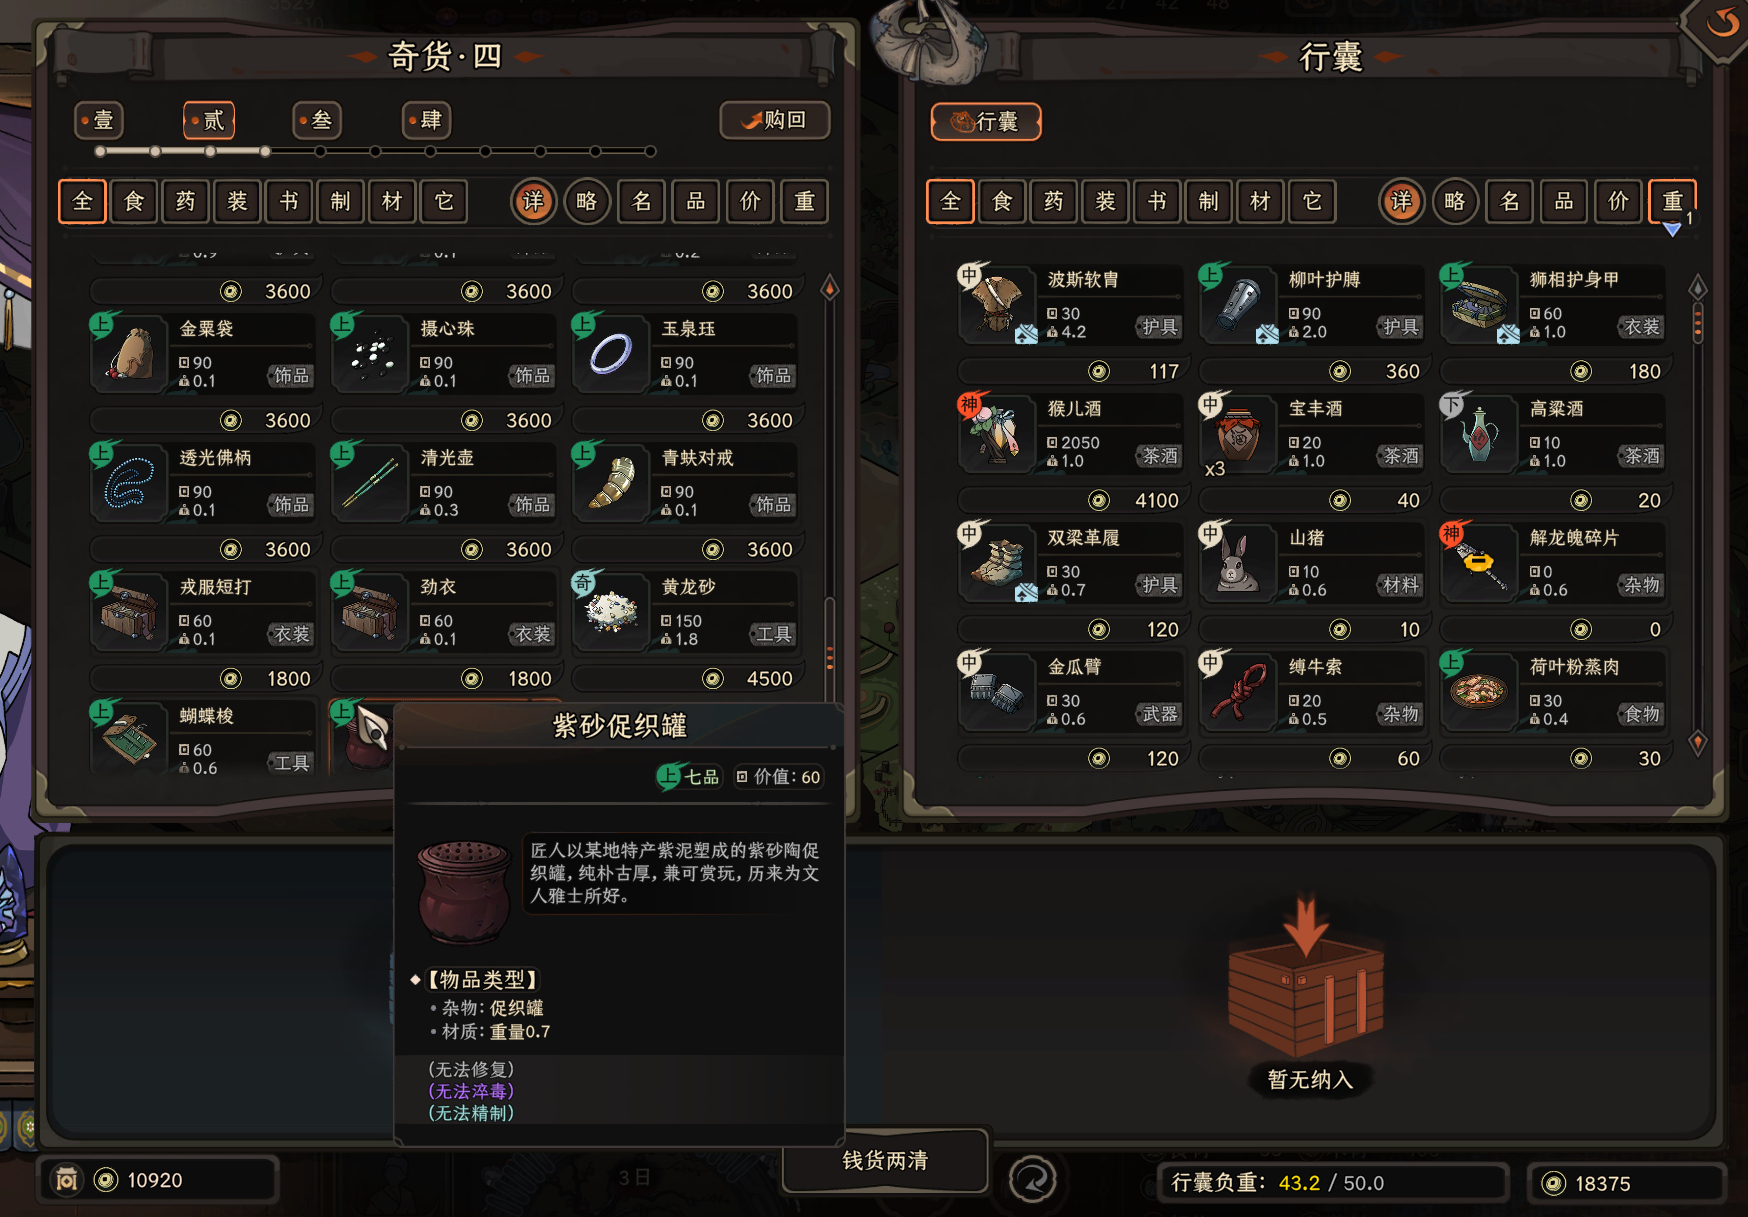
Task: Sort shop items by 价 price
Action: click(750, 202)
